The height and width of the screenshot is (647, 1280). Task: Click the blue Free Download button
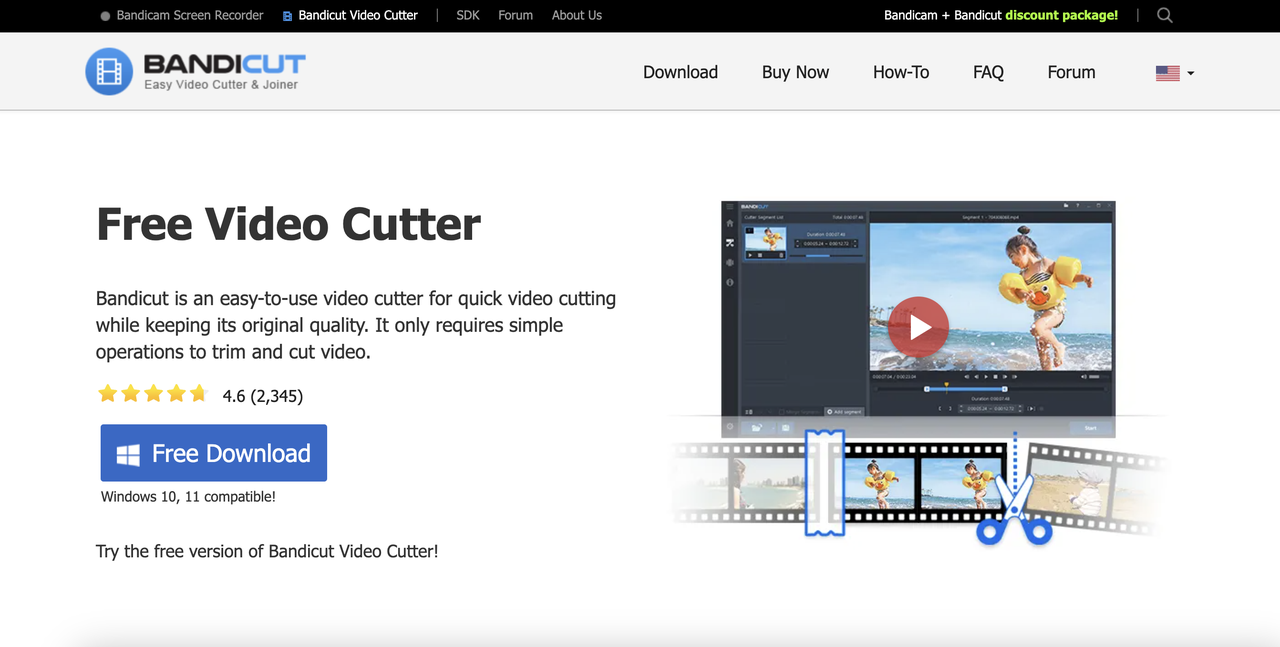pyautogui.click(x=214, y=453)
